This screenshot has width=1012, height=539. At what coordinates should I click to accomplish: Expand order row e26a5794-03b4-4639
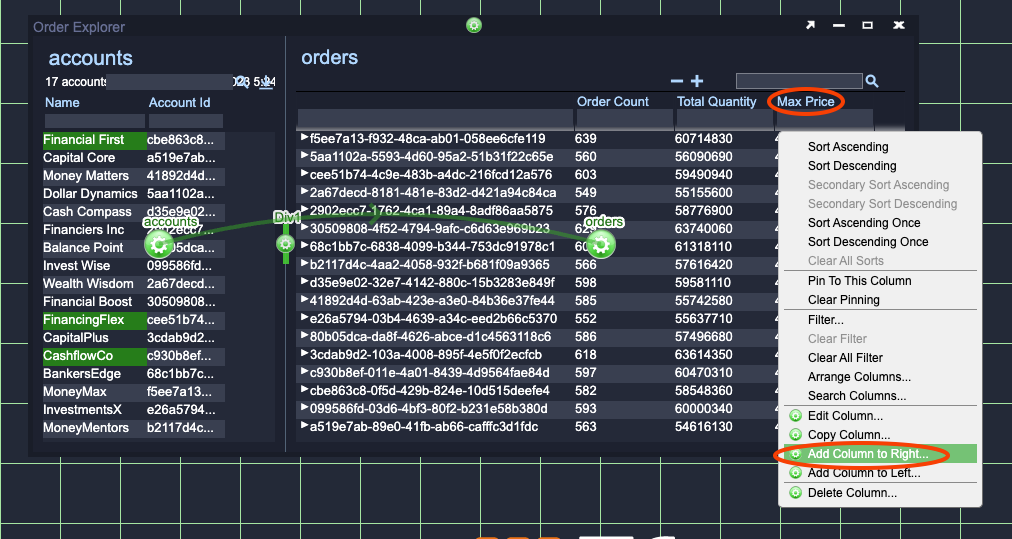[x=305, y=318]
